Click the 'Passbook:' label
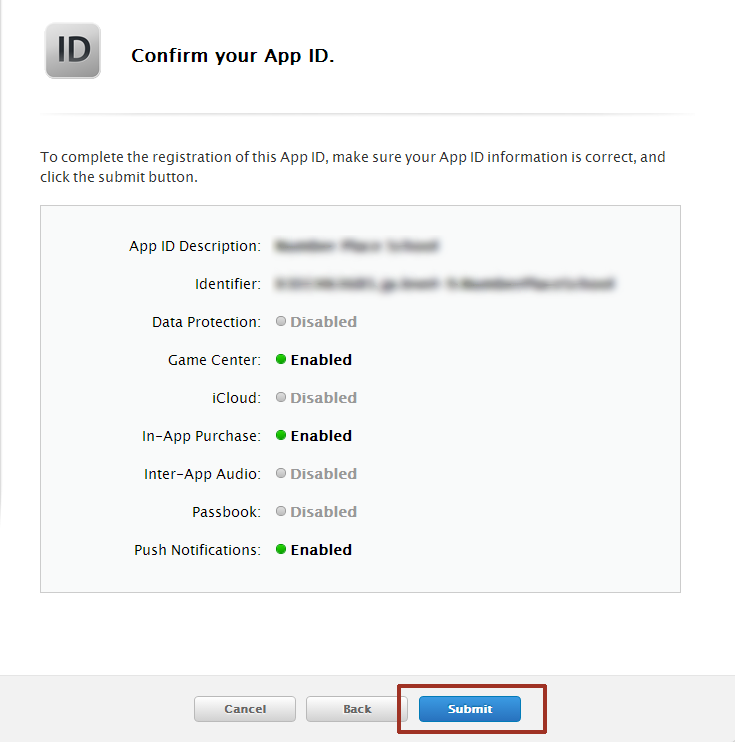Screen dimensions: 735x742 coord(226,512)
